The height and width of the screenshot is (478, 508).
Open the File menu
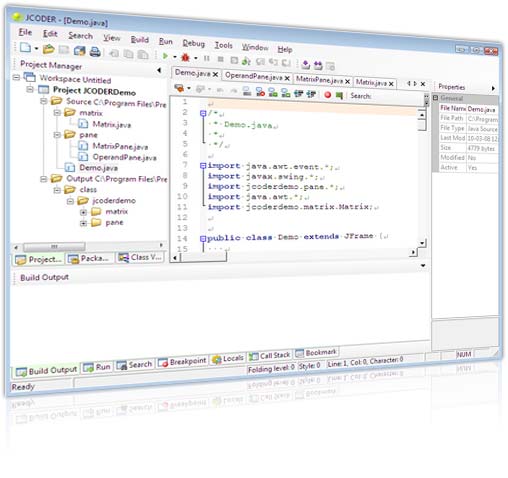coord(25,32)
